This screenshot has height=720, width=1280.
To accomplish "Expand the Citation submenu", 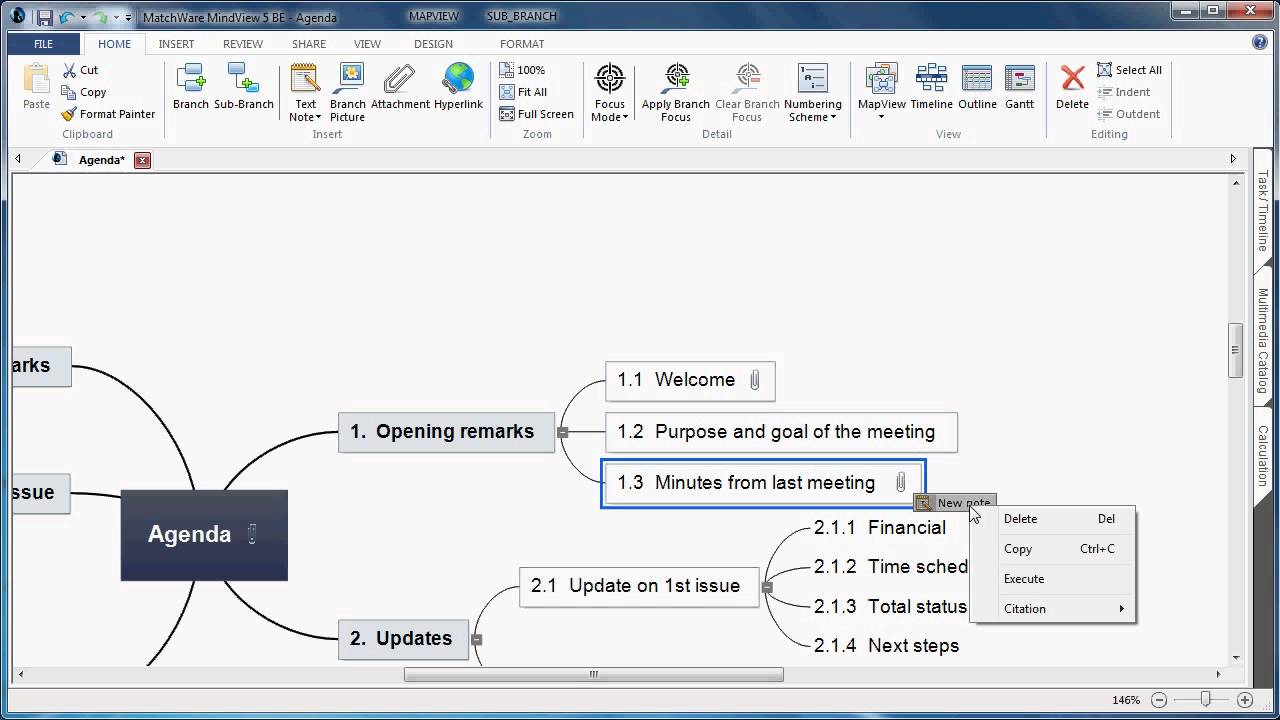I will point(1053,608).
